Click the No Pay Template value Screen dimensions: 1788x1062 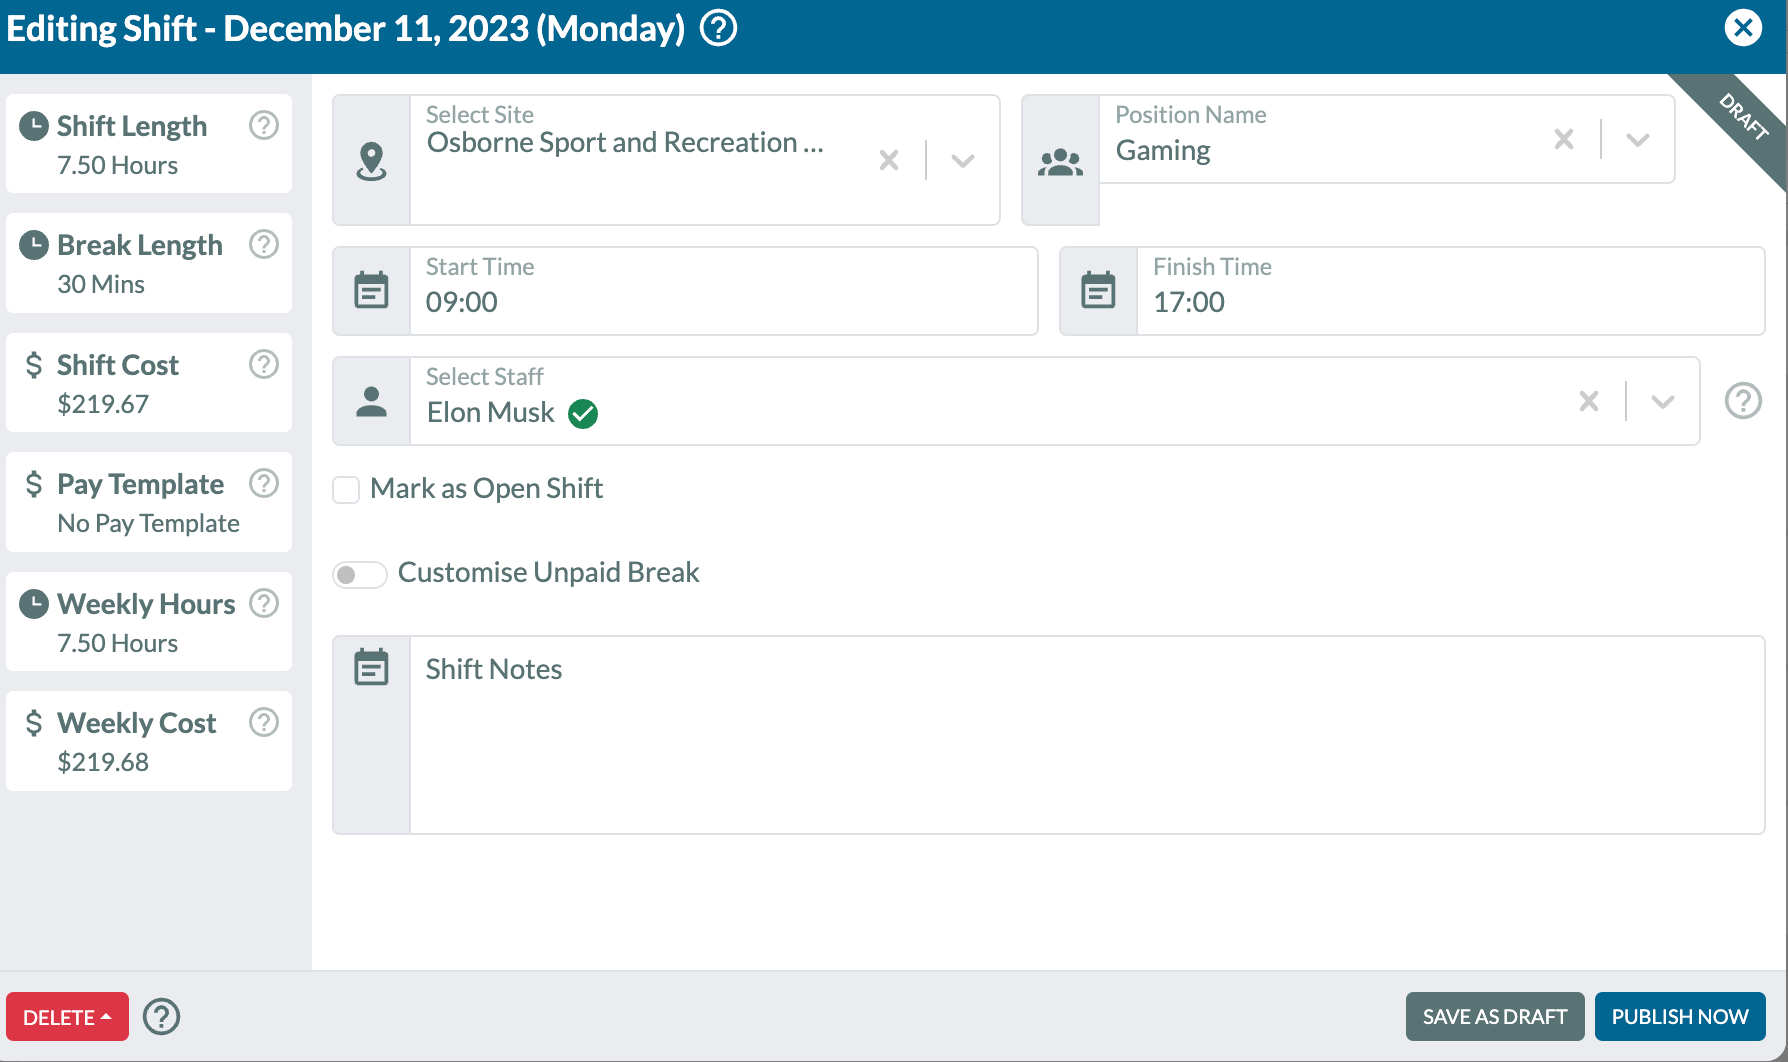point(148,523)
